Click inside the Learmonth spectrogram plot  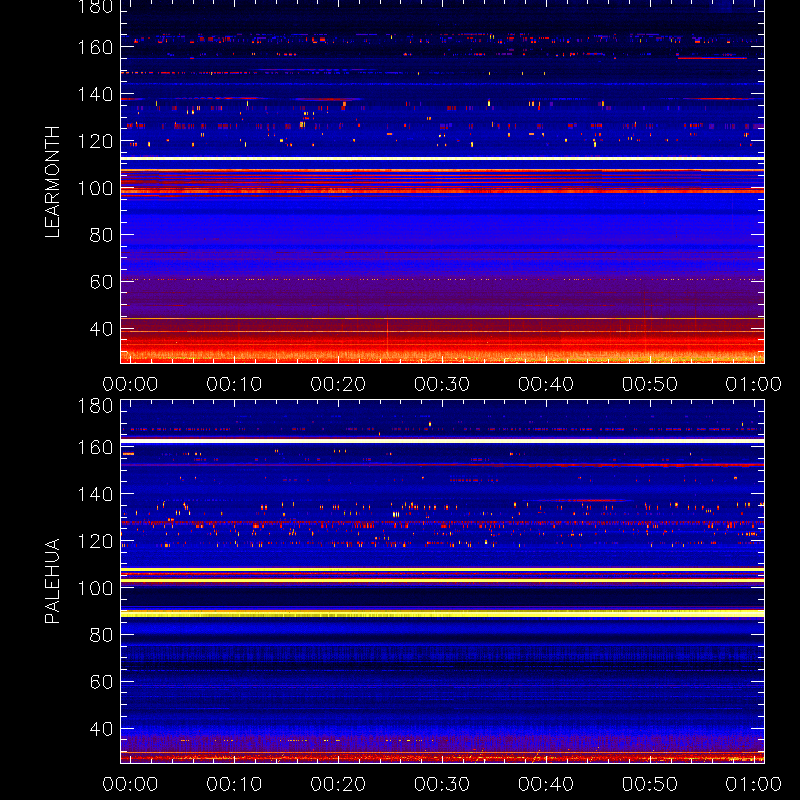[x=442, y=182]
